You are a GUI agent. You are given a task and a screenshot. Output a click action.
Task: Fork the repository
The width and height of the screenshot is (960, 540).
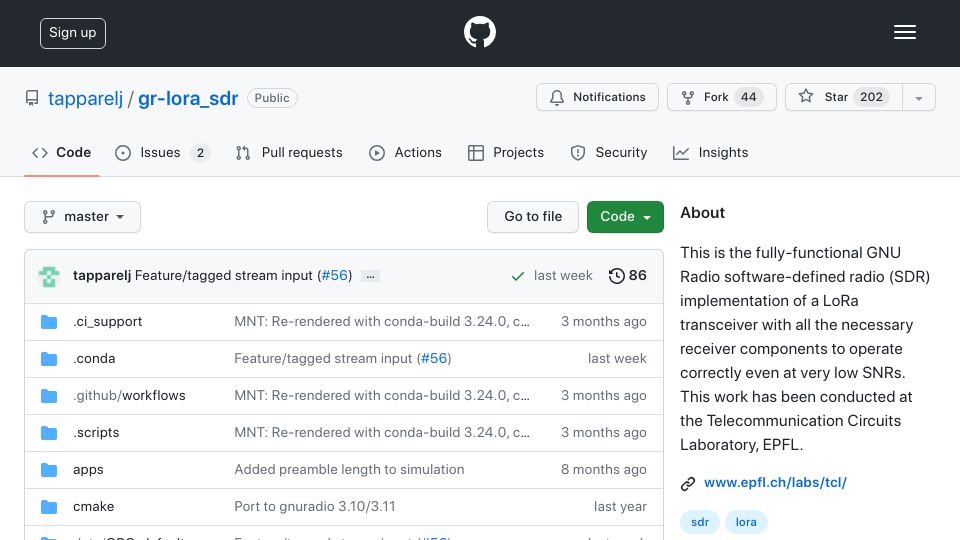click(x=721, y=97)
